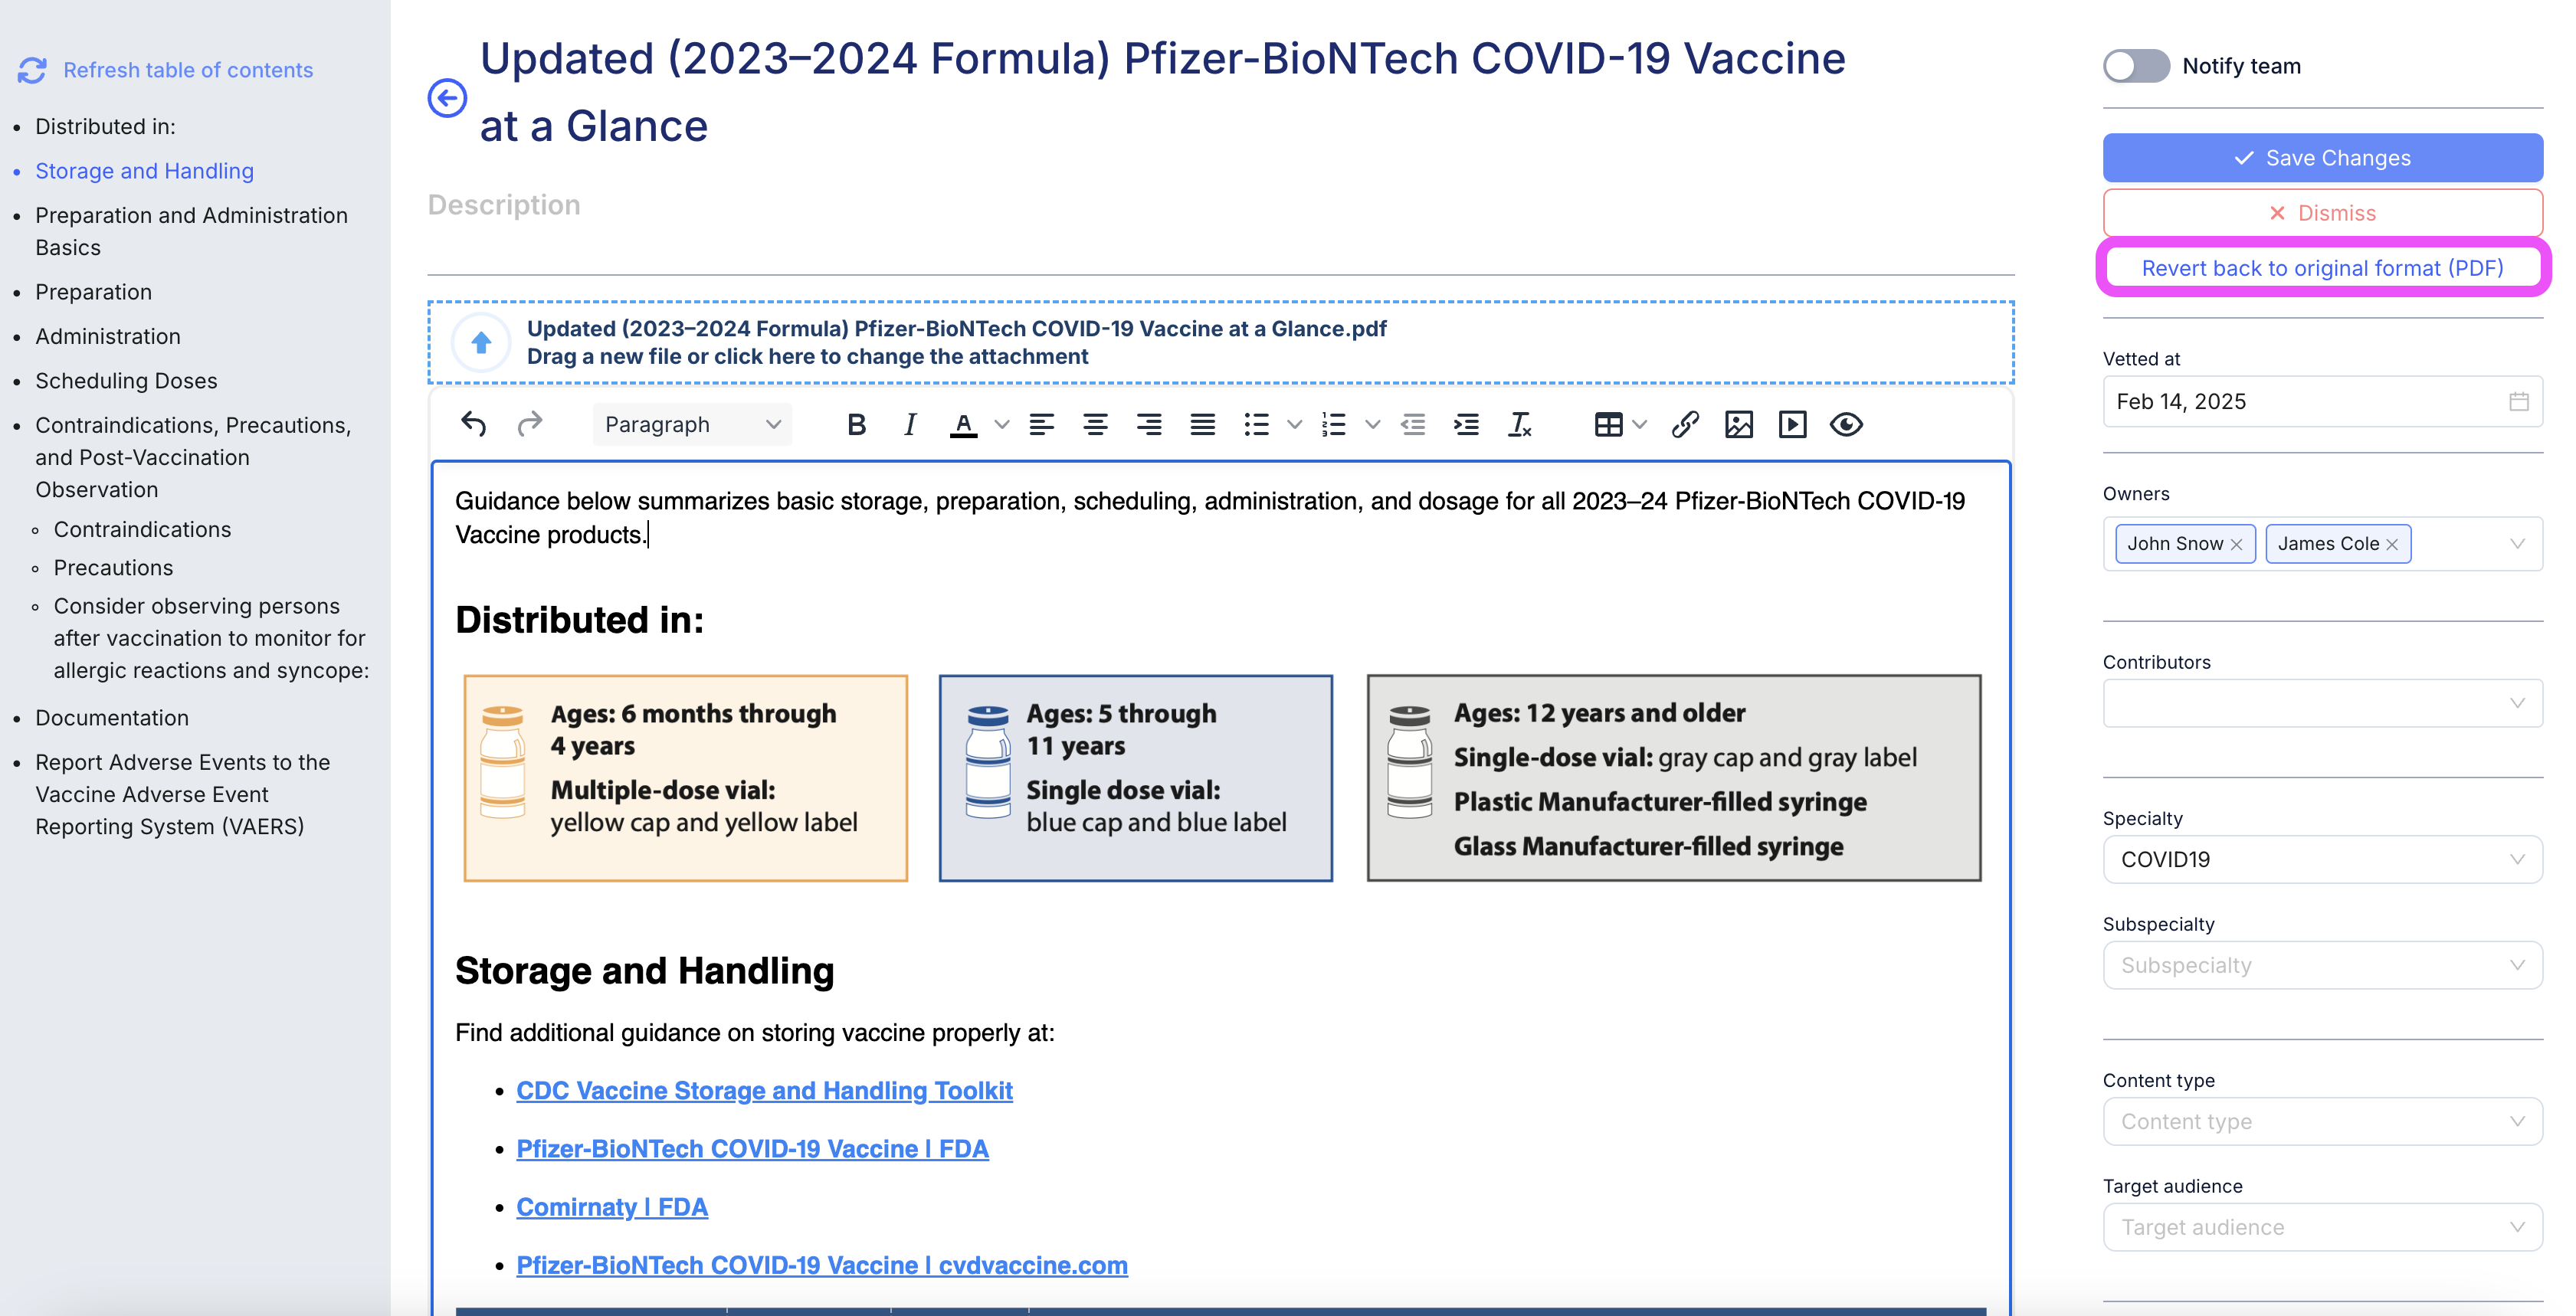The height and width of the screenshot is (1316, 2576).
Task: Insert a media video
Action: click(x=1792, y=424)
